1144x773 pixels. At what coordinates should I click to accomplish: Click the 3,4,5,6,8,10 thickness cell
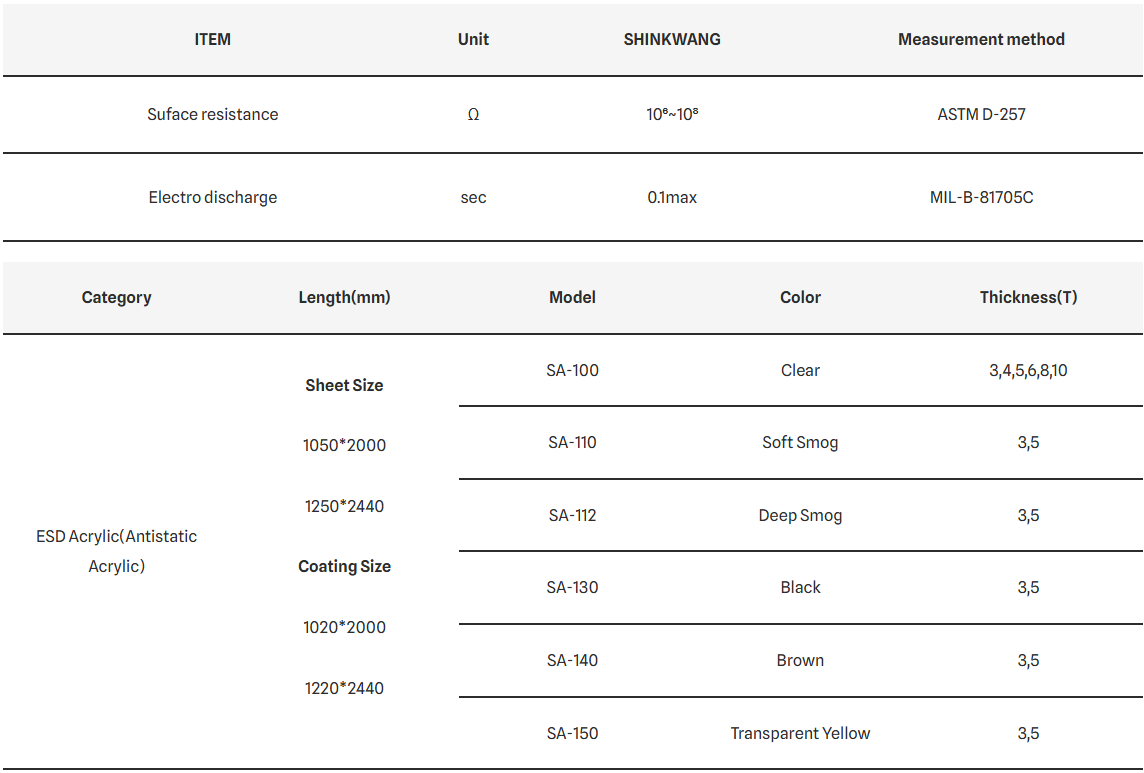1028,370
